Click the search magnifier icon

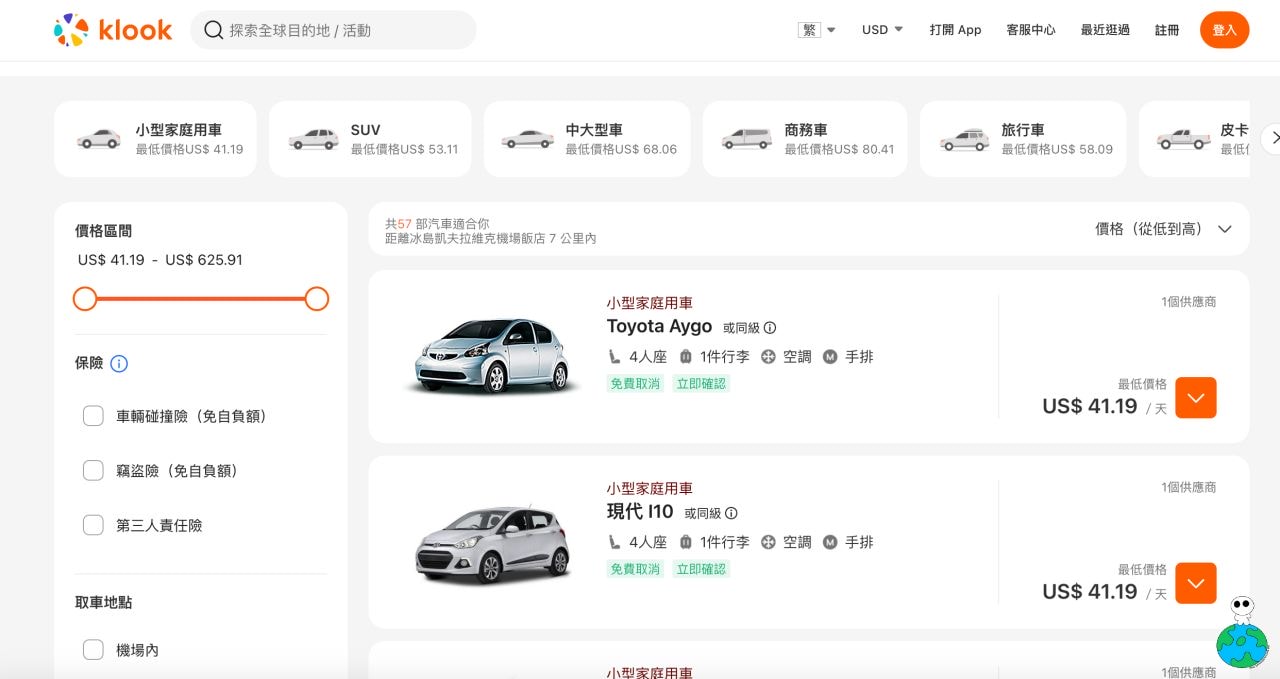(213, 30)
